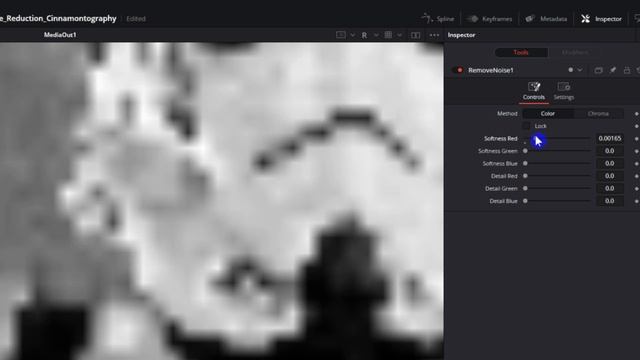Click the keyframe dot for Softness Red
The width and height of the screenshot is (640, 360).
[637, 139]
